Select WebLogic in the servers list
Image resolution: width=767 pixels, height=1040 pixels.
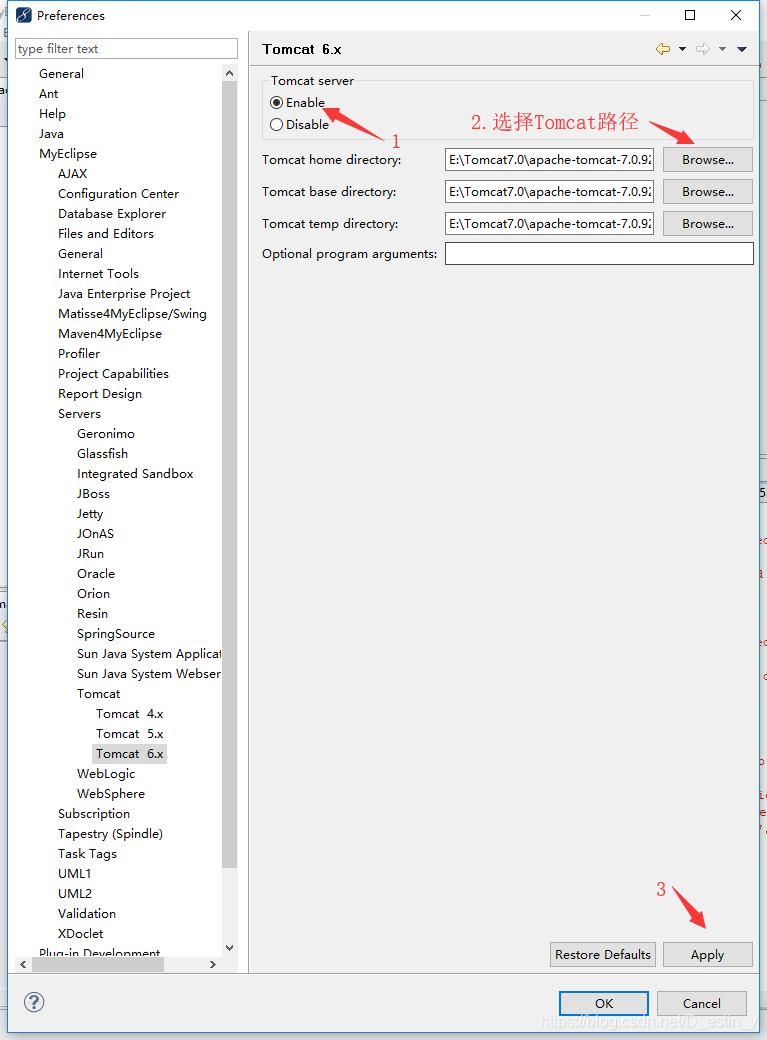pos(105,773)
